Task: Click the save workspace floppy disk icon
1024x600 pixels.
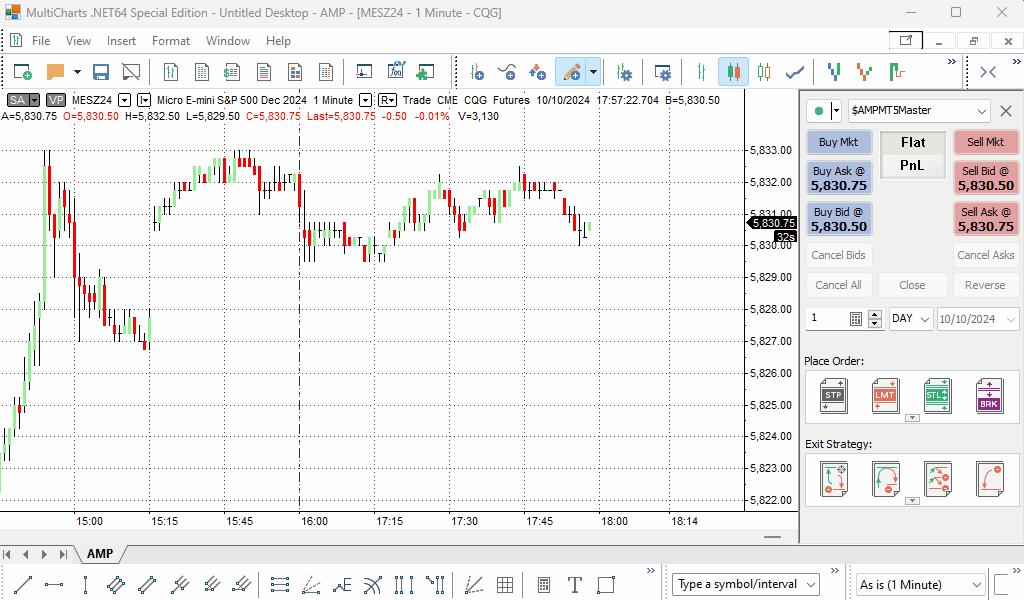Action: tap(101, 72)
